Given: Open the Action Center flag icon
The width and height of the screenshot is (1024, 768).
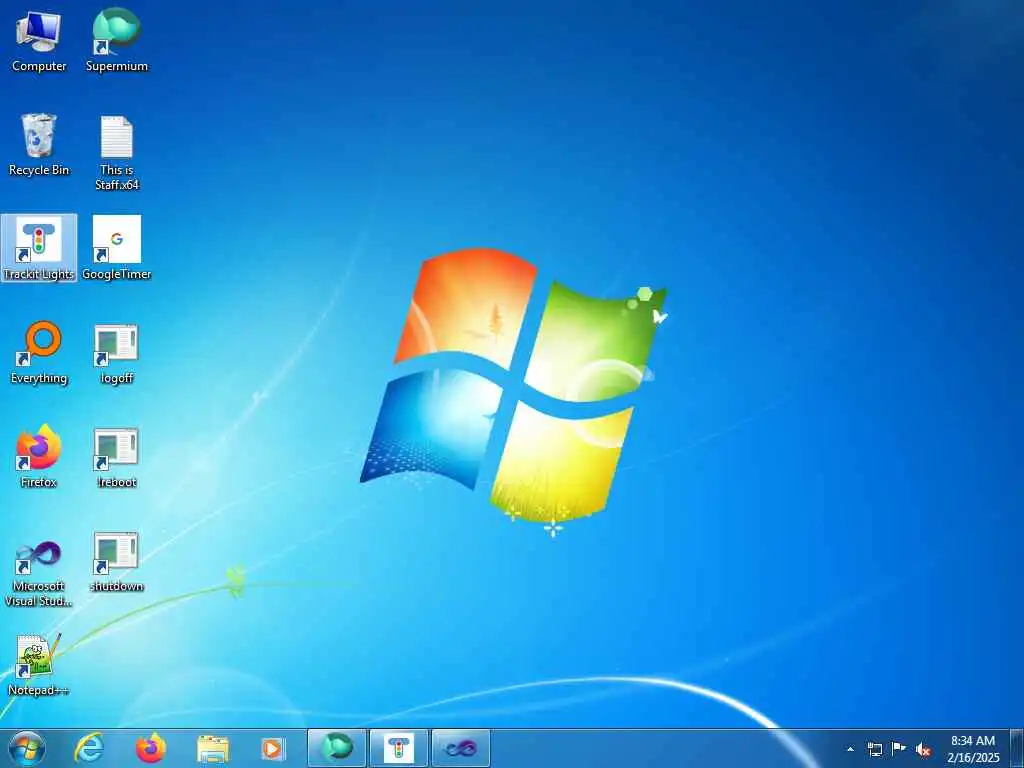Looking at the screenshot, I should tap(899, 749).
